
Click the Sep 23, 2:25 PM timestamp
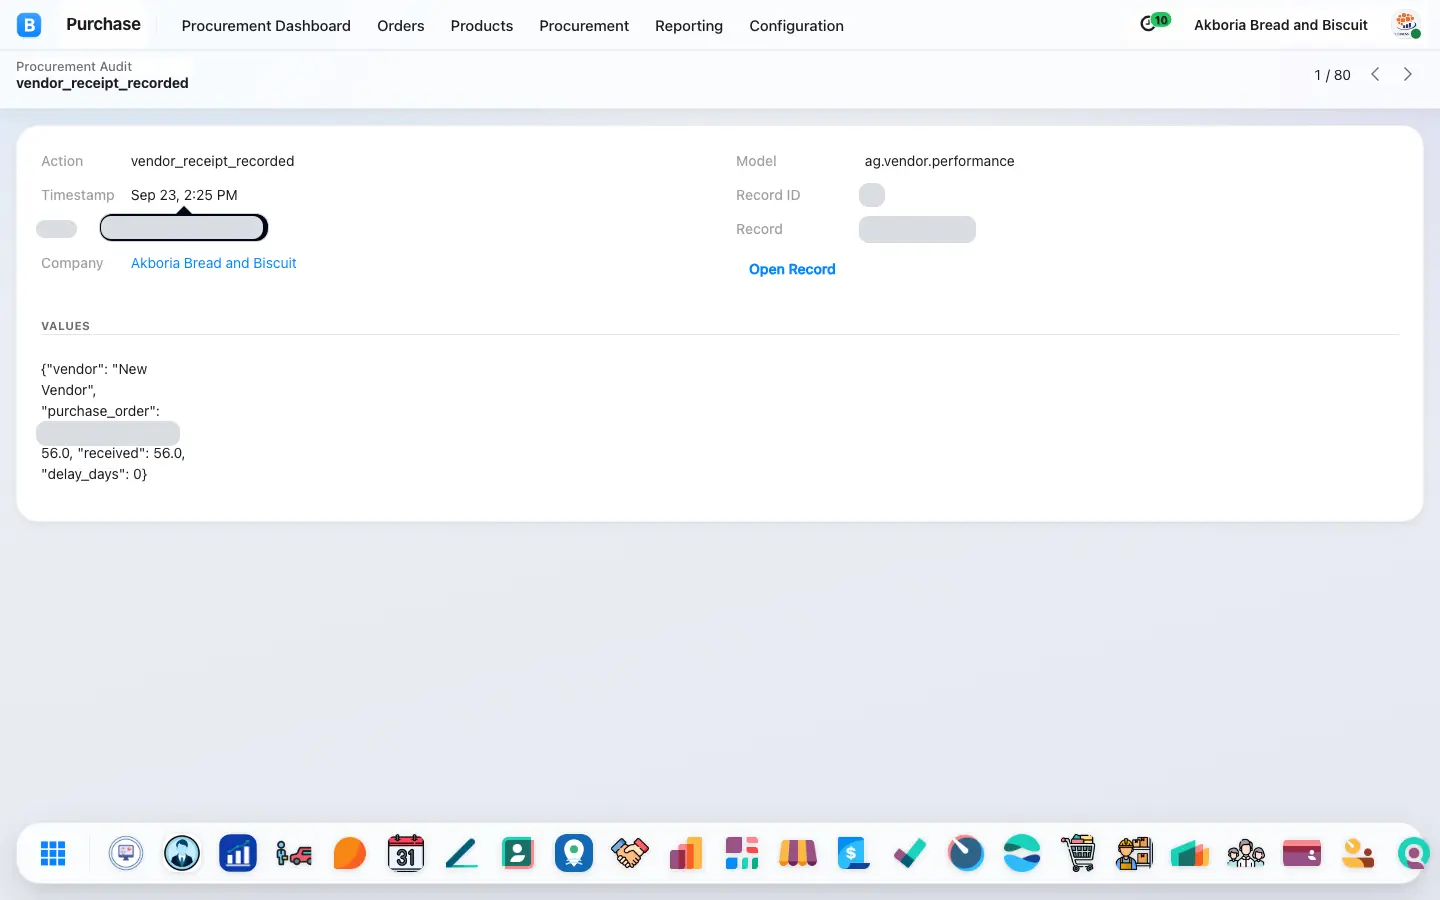coord(184,195)
